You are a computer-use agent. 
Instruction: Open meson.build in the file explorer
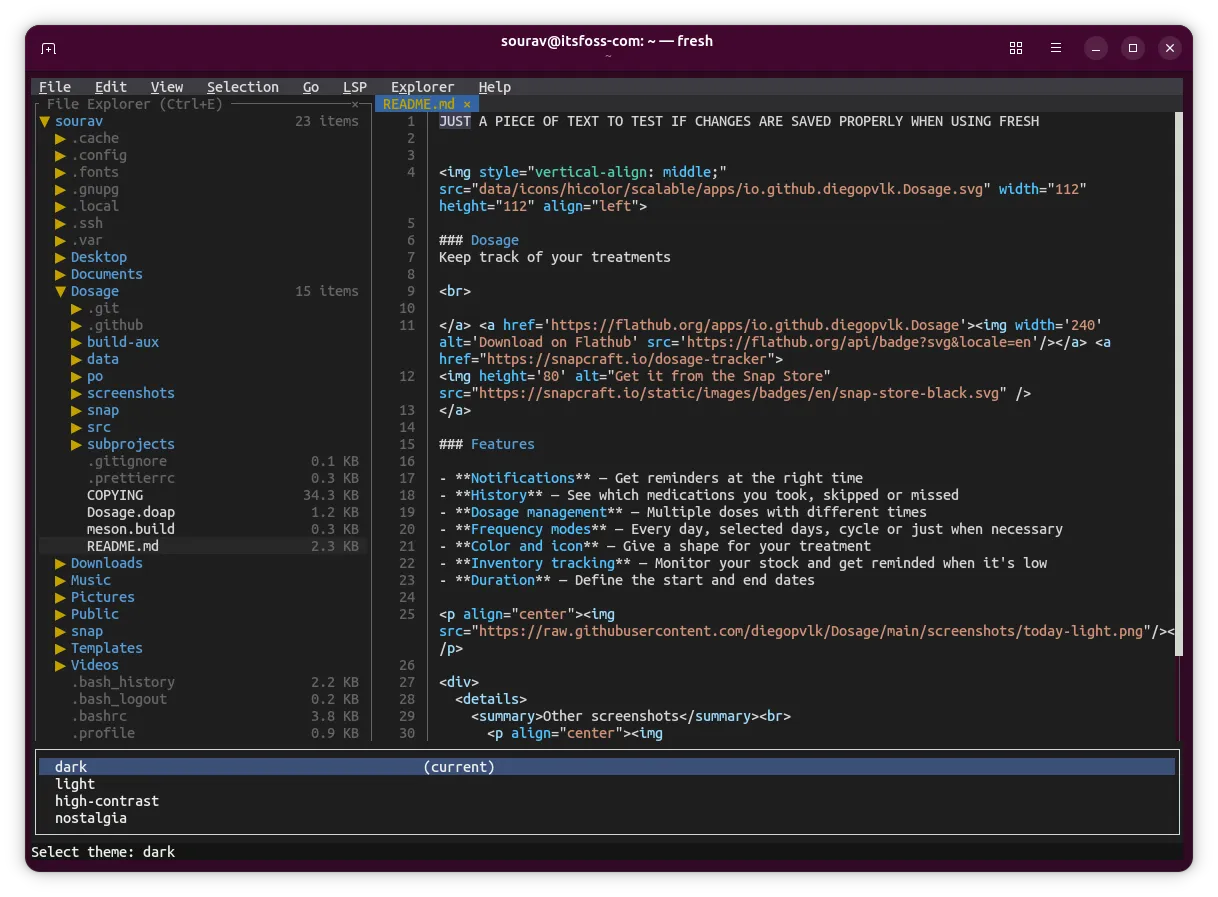(x=130, y=529)
